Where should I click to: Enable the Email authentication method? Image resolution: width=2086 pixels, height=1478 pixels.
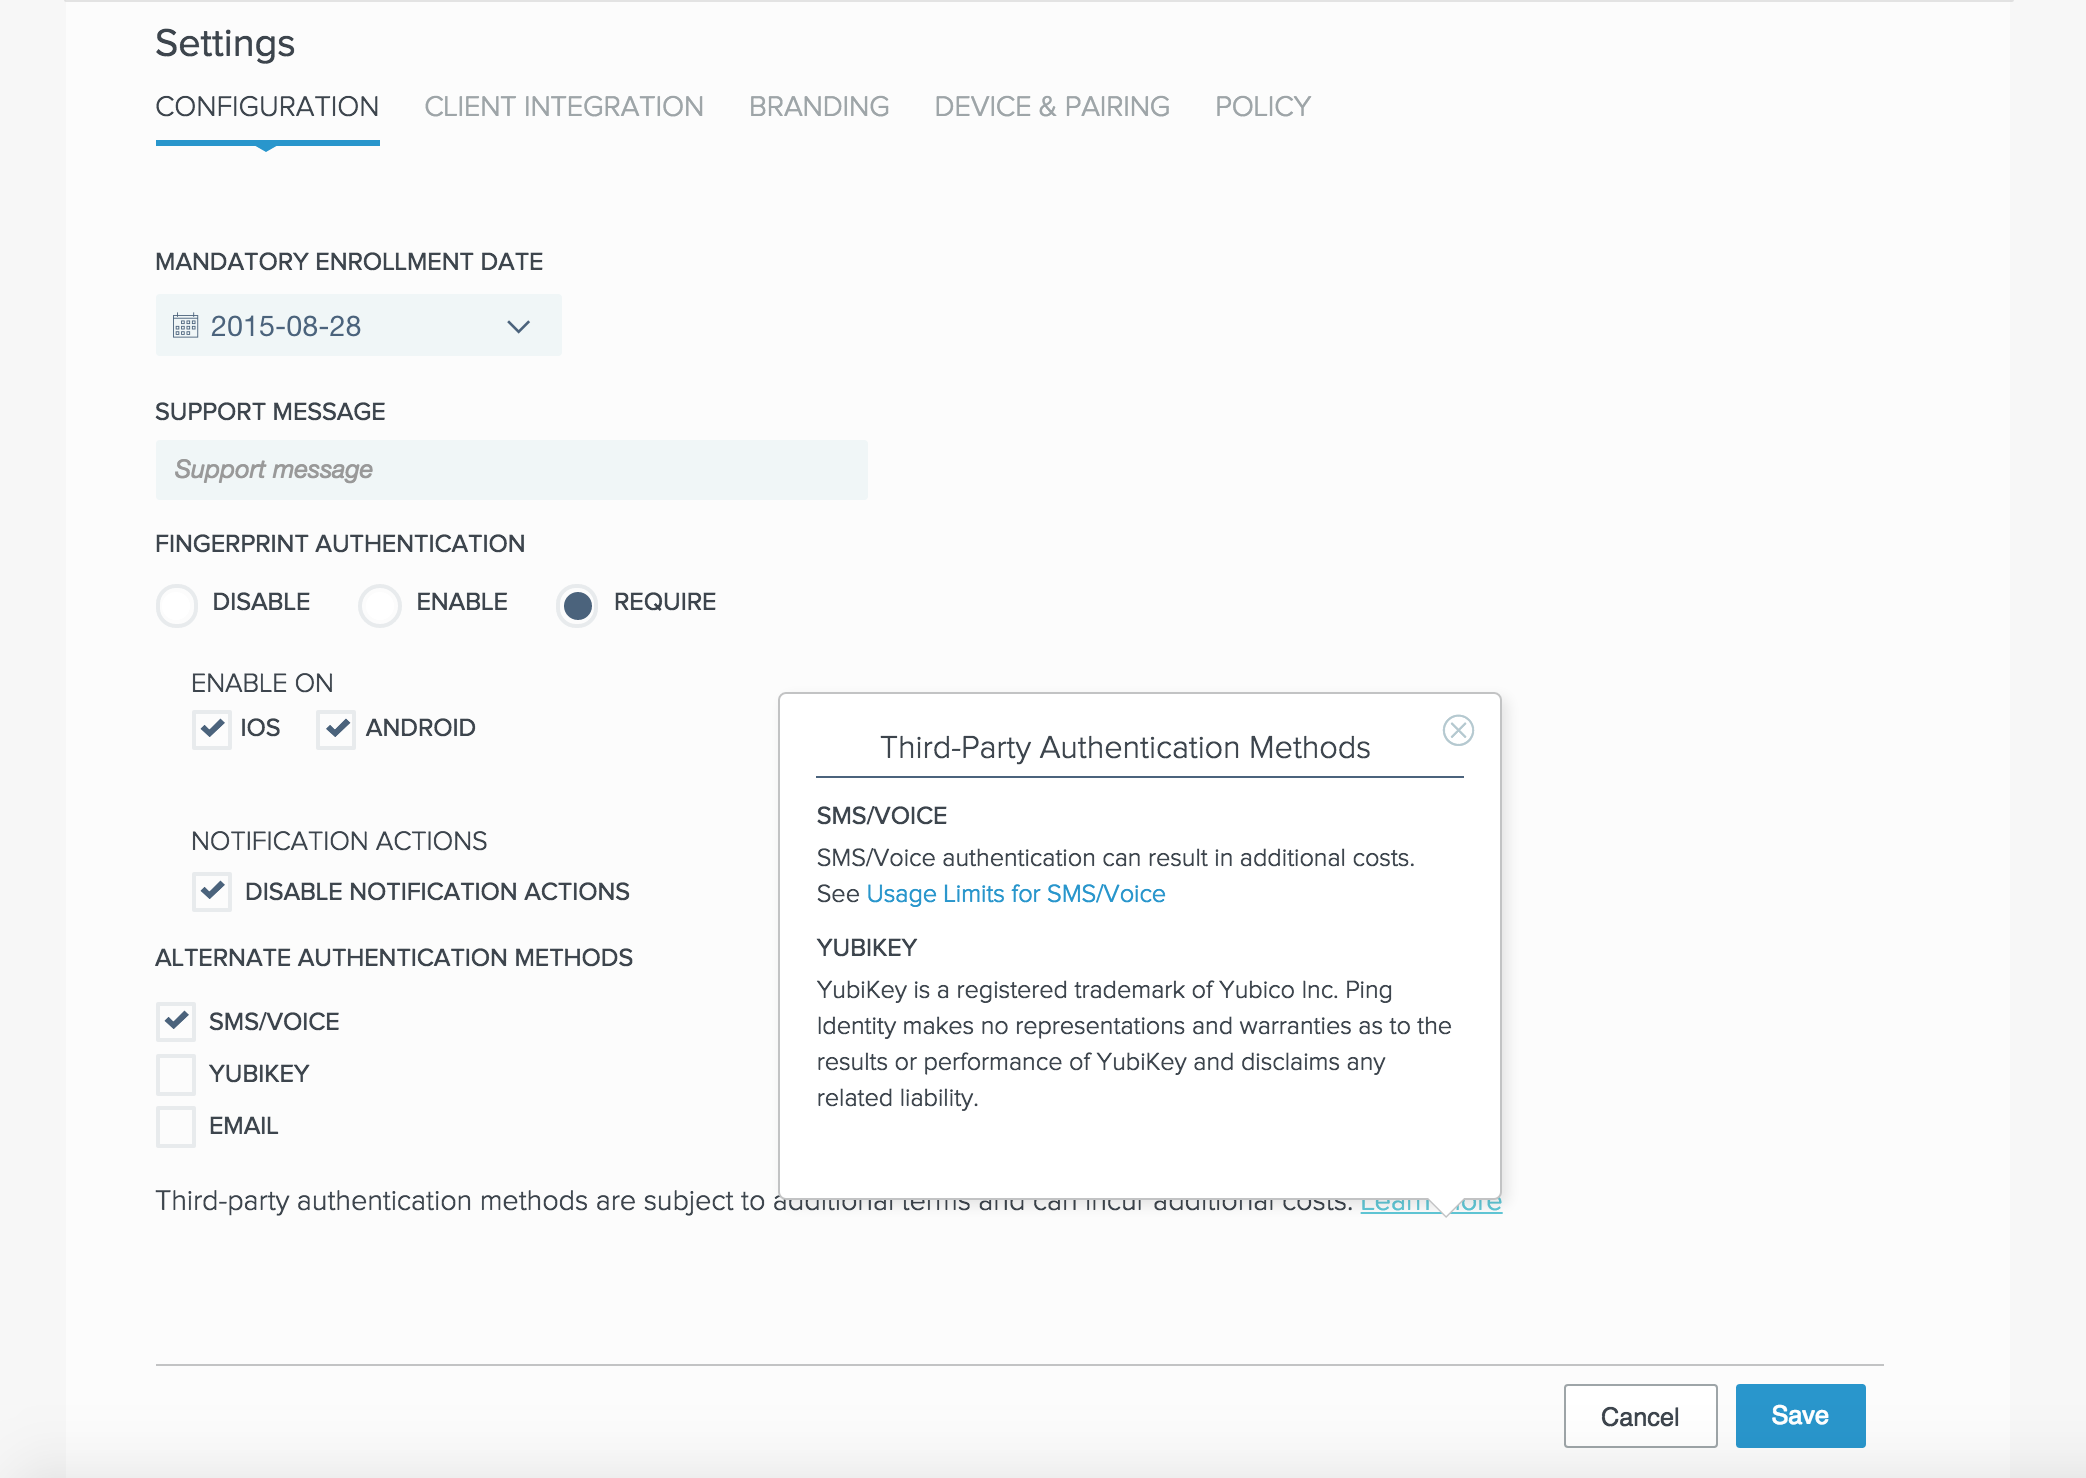pos(176,1126)
